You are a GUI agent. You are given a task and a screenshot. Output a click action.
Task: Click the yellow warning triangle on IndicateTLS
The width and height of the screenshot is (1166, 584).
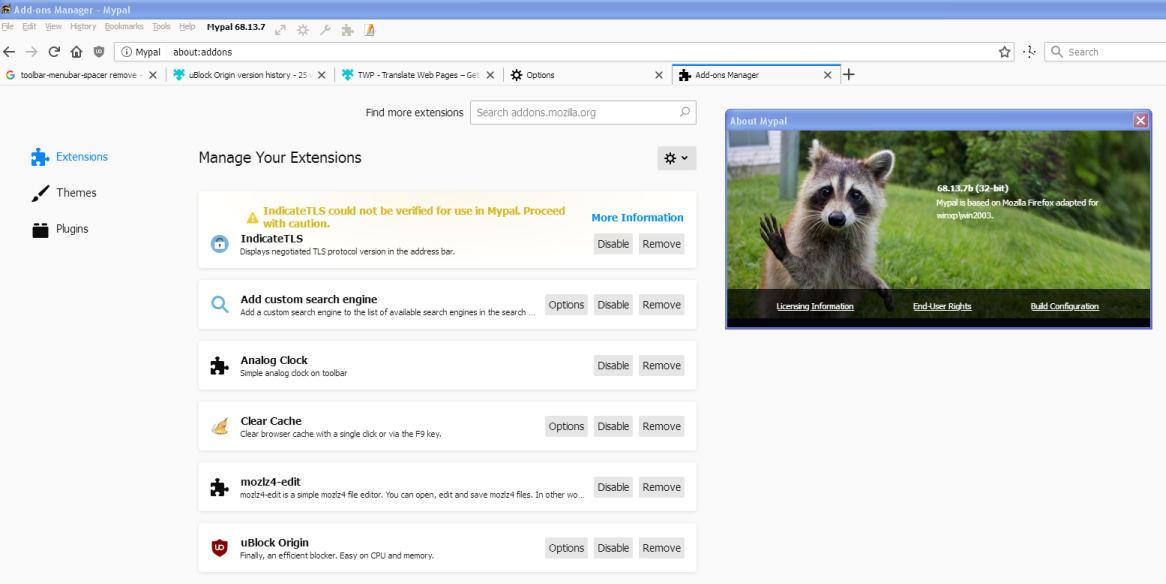coord(253,218)
